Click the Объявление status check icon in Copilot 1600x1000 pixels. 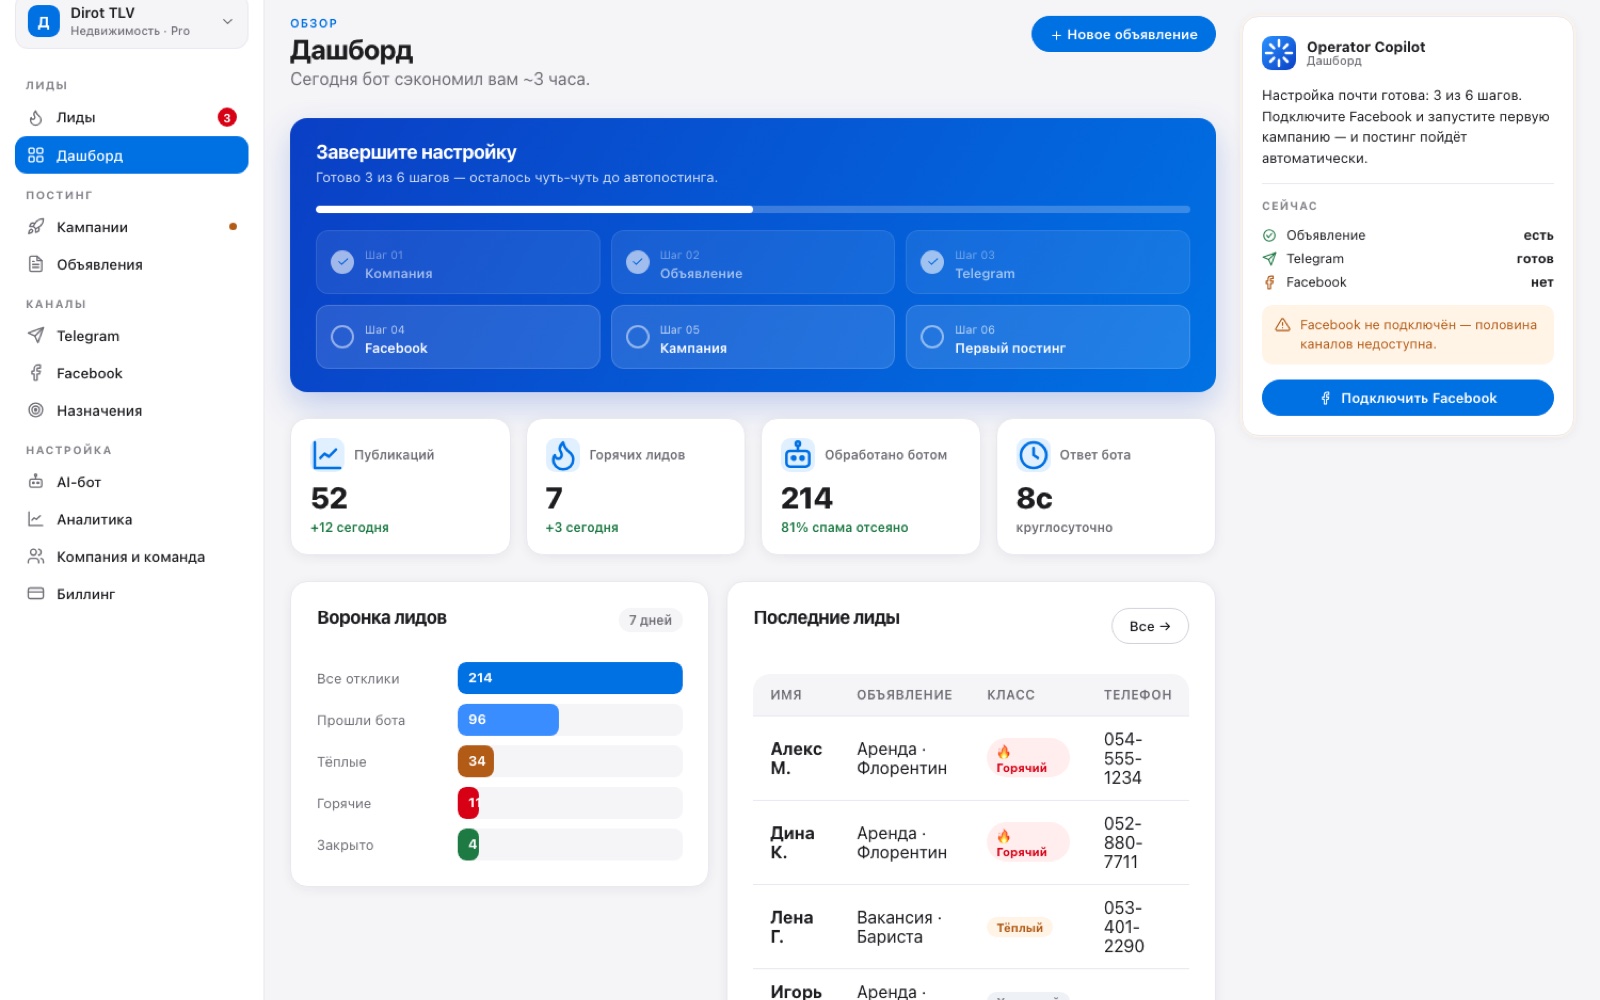point(1270,236)
